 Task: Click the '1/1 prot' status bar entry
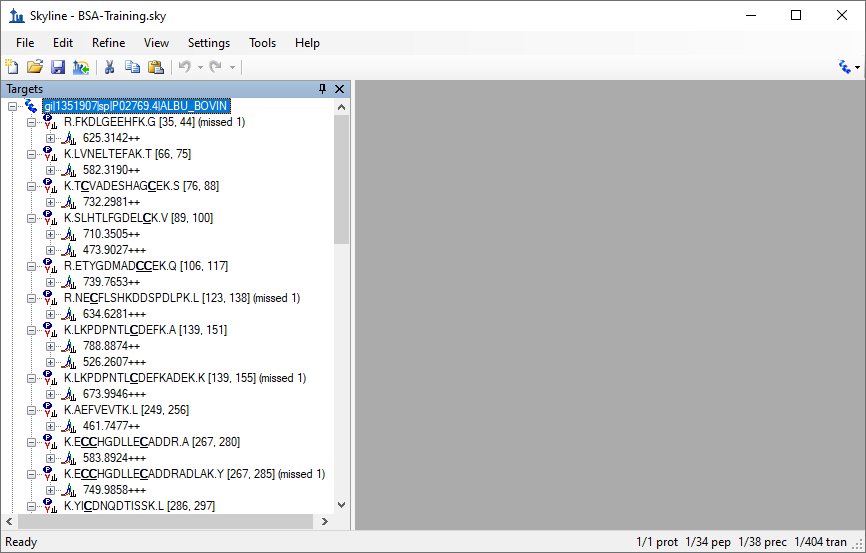[x=657, y=543]
